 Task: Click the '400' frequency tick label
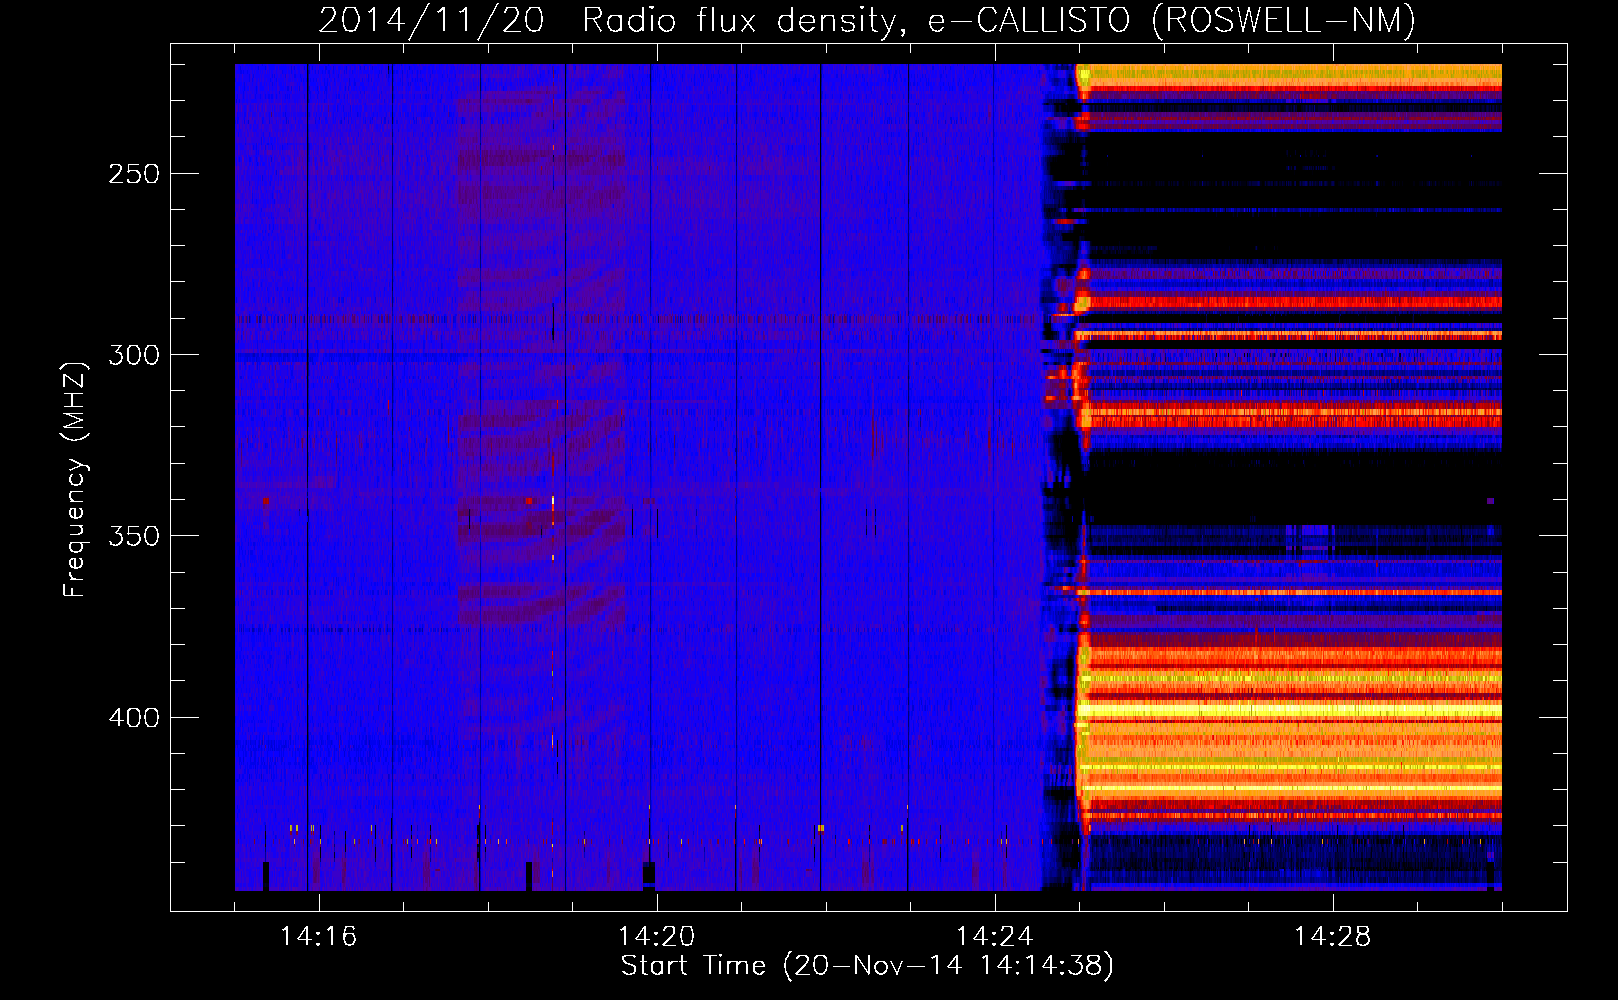click(134, 718)
